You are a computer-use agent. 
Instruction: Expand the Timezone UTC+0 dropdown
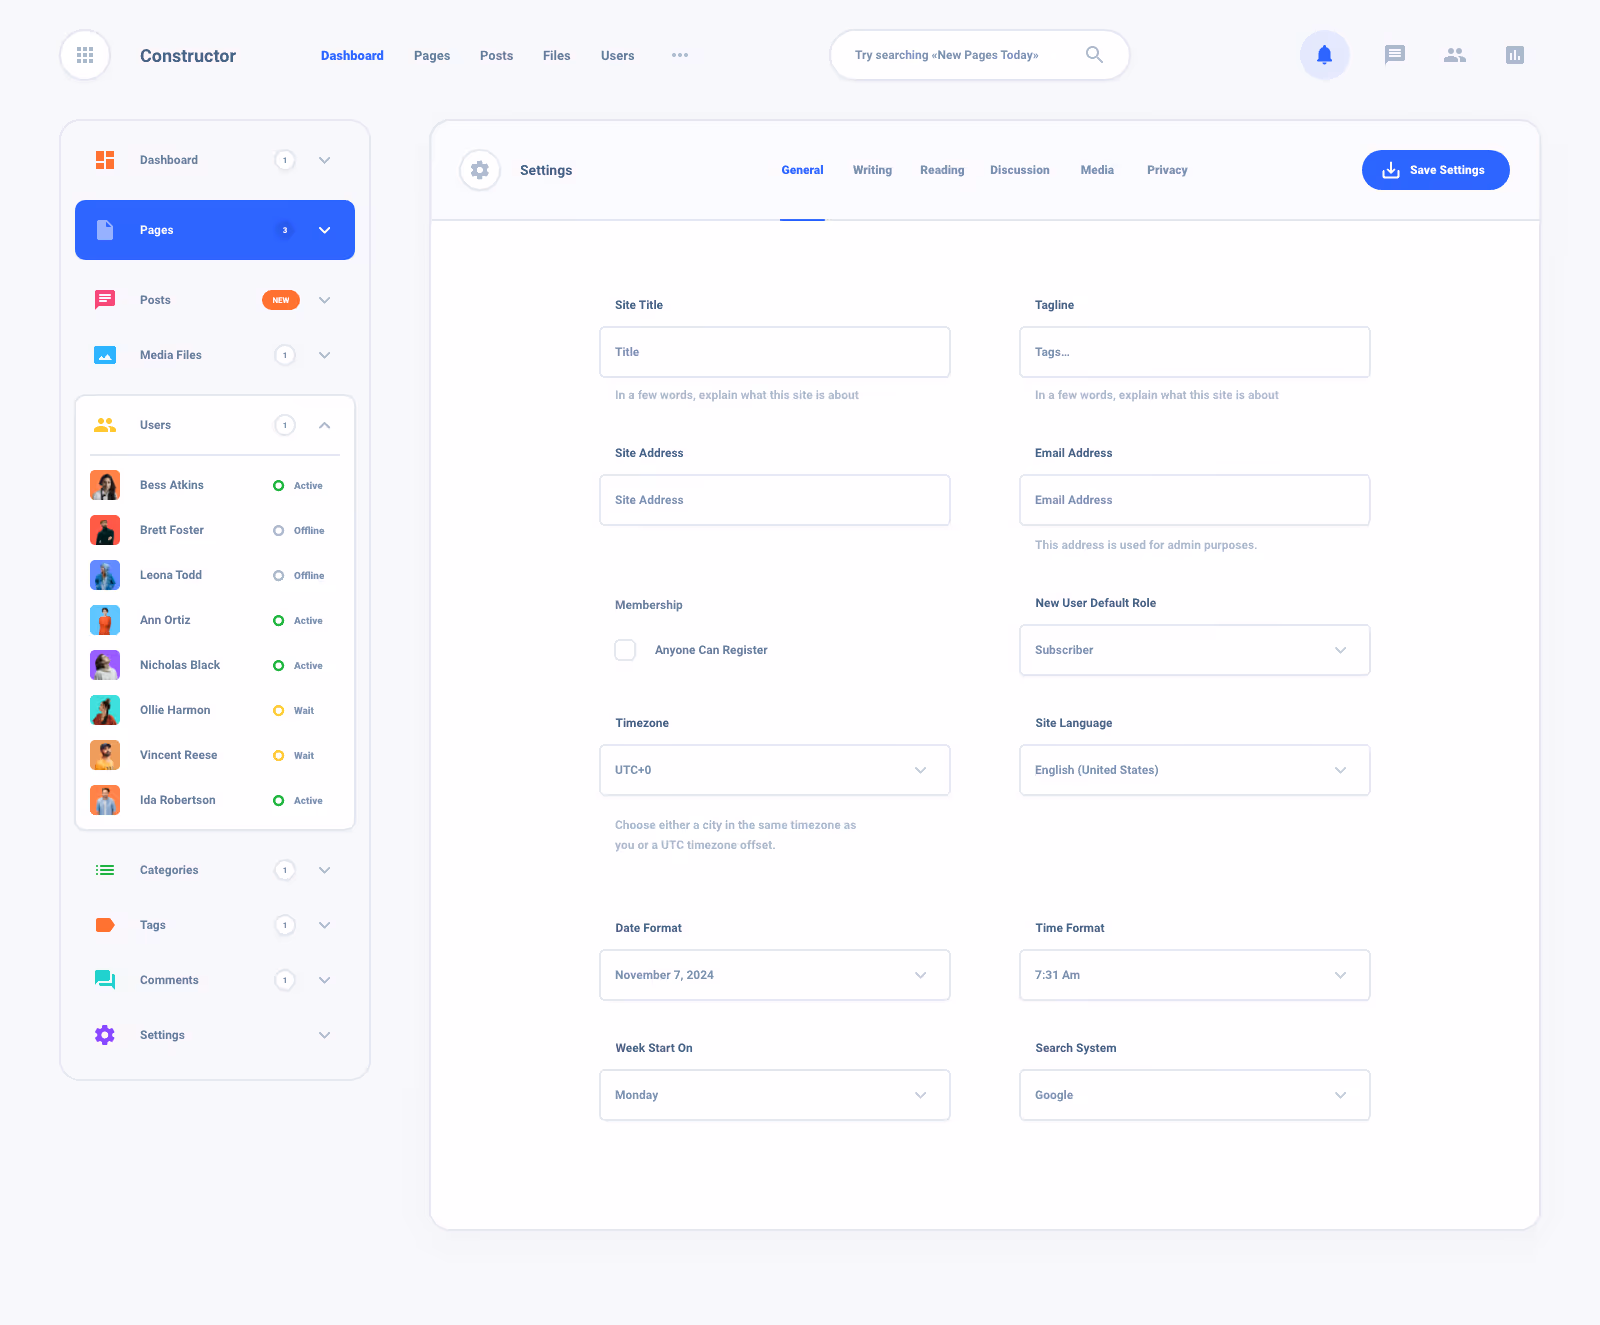(x=774, y=770)
